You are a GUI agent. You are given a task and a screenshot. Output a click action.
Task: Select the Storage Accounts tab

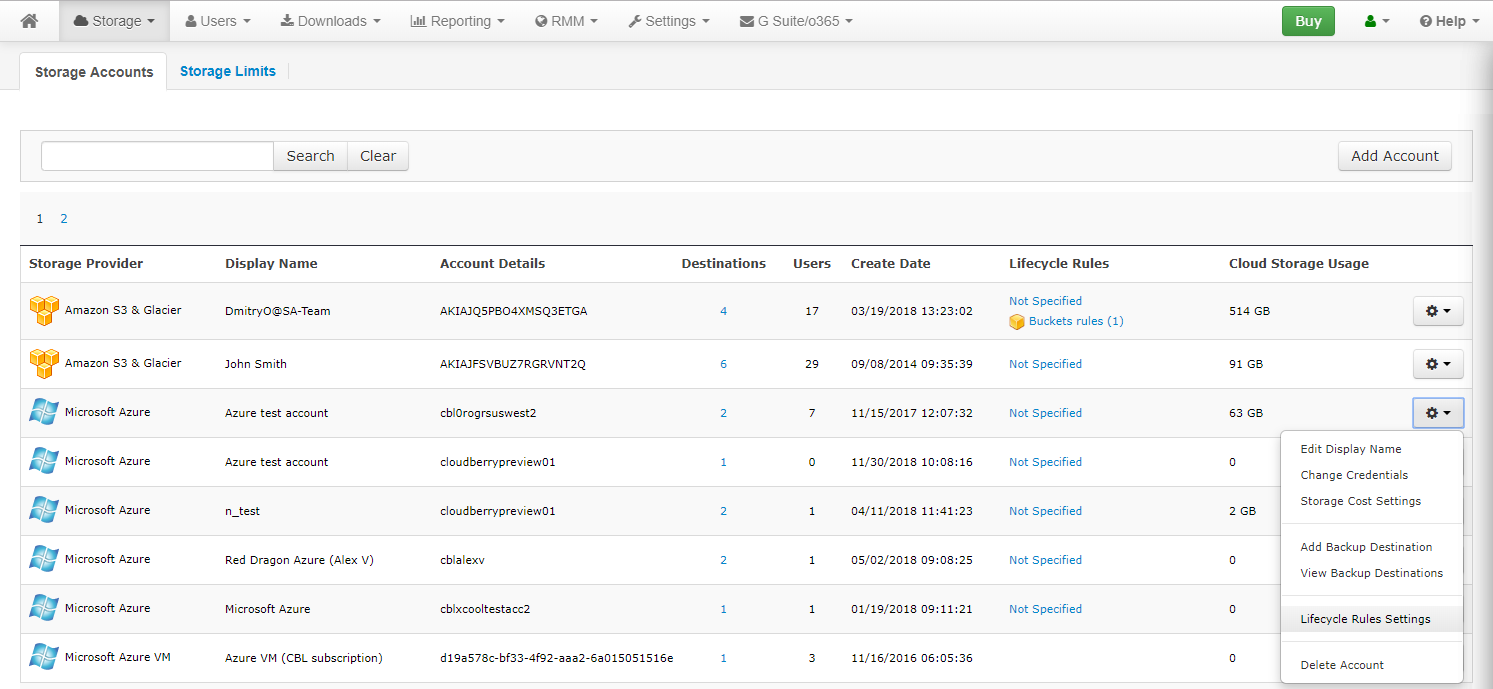tap(94, 72)
